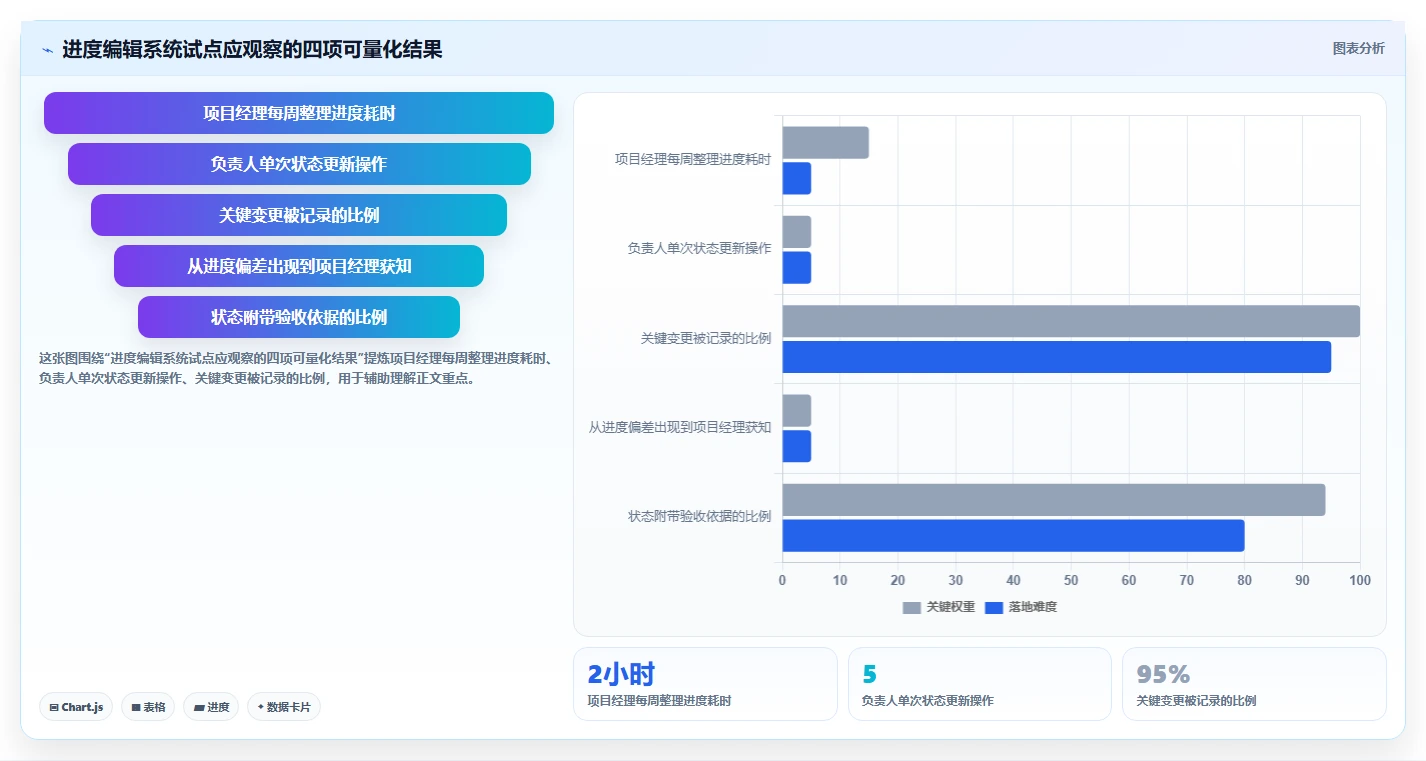This screenshot has height=761, width=1426.
Task: Click the 表格 tag chip
Action: tap(148, 707)
